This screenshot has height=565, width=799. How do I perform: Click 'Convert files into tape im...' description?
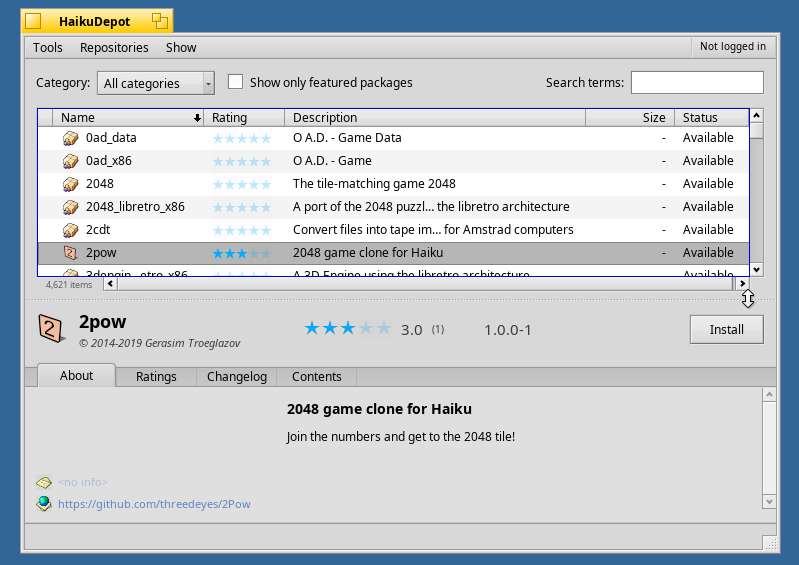pos(433,230)
